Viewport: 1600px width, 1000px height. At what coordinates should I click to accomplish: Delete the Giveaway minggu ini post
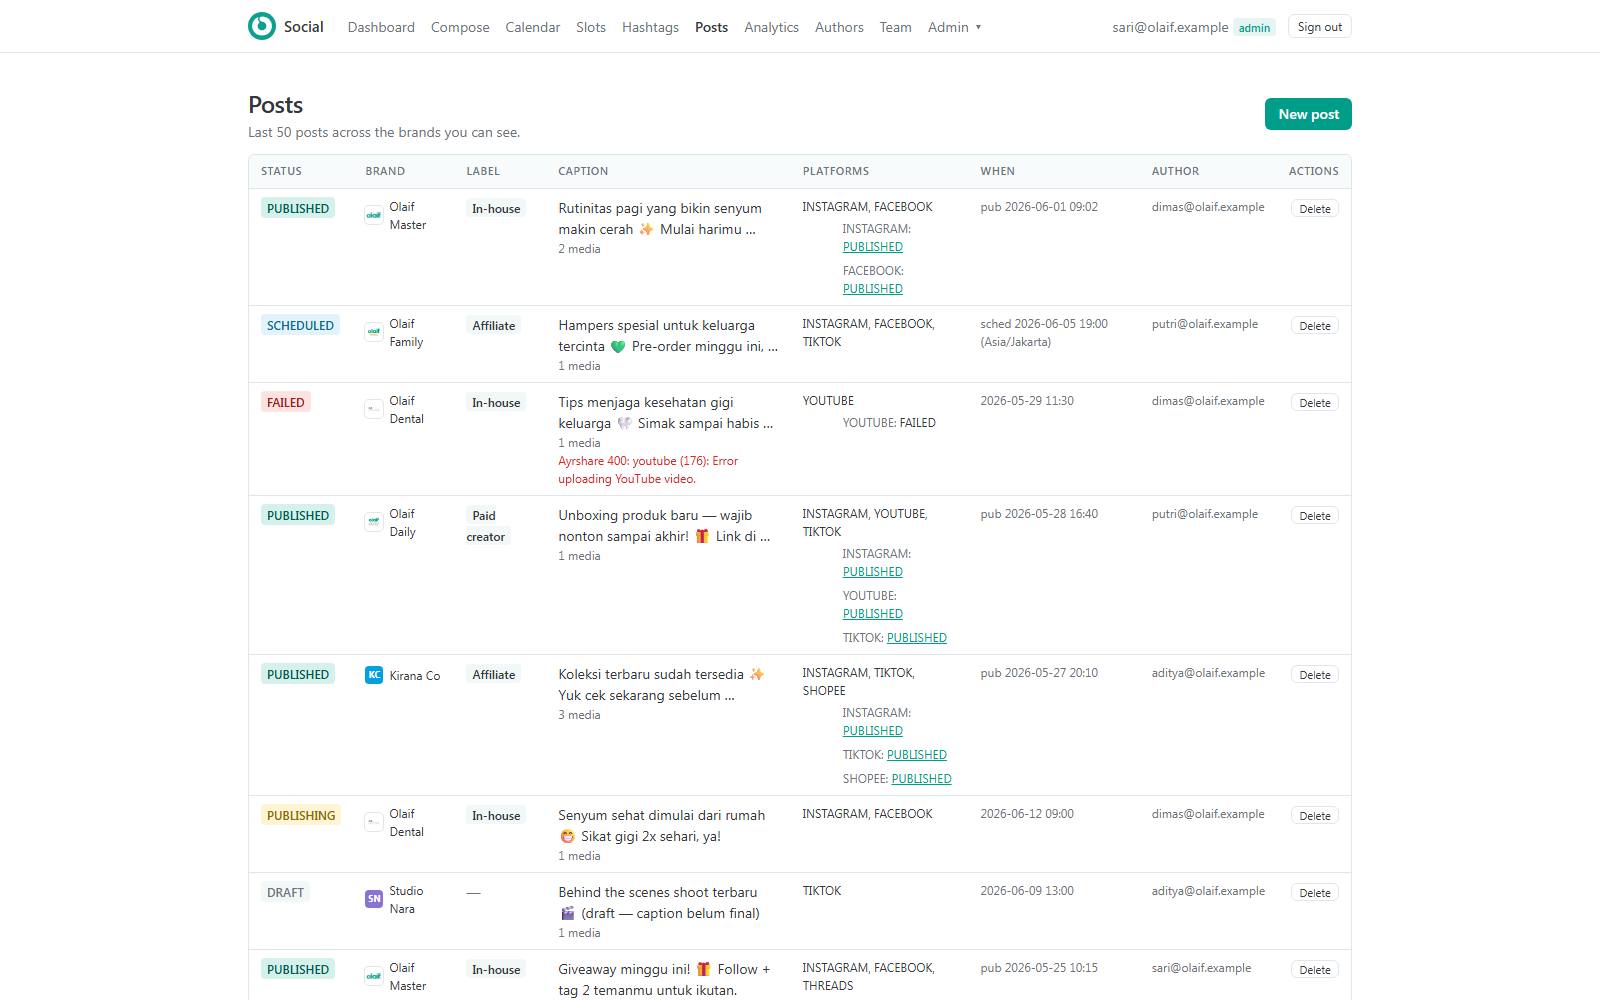[x=1315, y=970]
